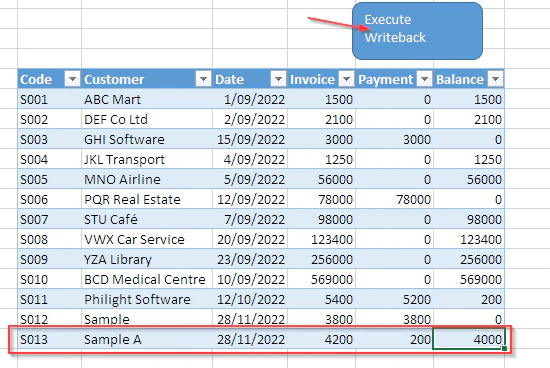Screen dimensions: 550x368
Task: Select the Balance header label
Action: [460, 80]
